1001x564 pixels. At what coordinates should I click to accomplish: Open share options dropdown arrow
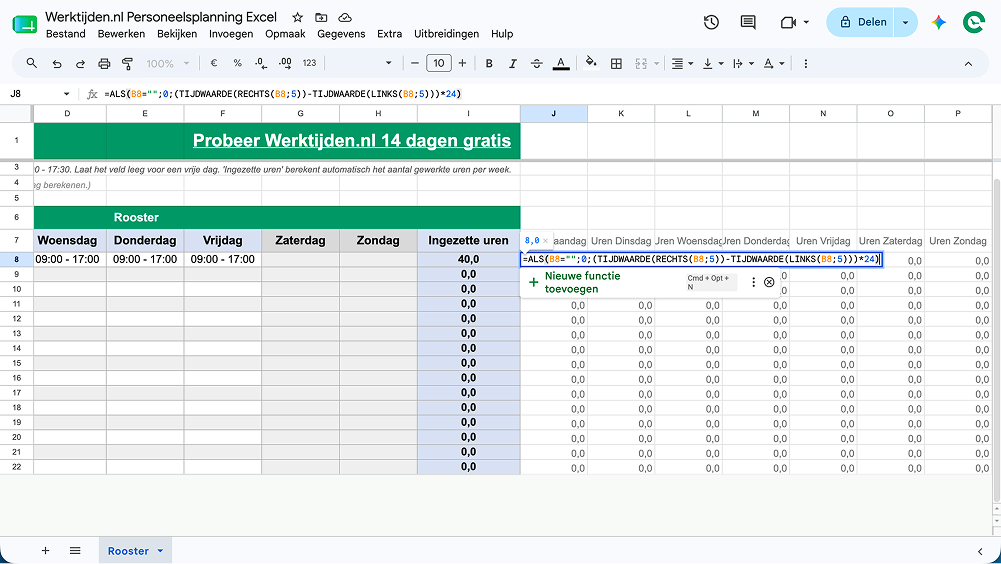pyautogui.click(x=905, y=22)
